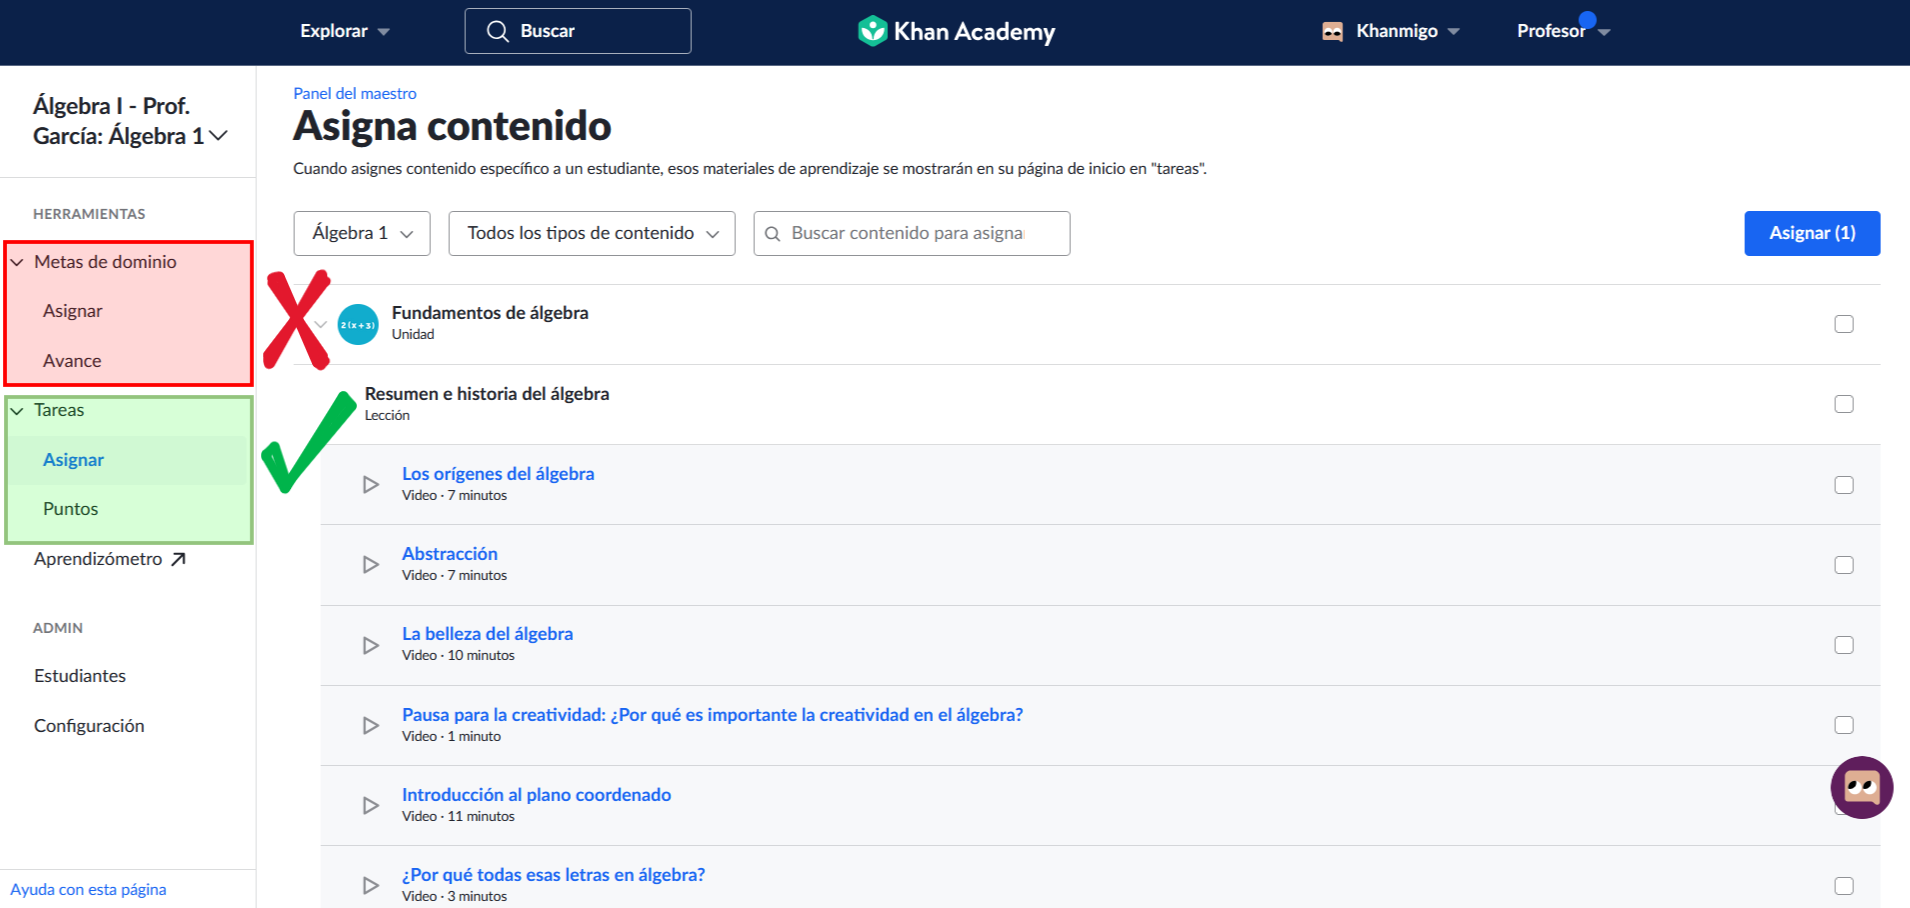Screen dimensions: 1910x908
Task: Click the Buscar search field in header
Action: pyautogui.click(x=578, y=31)
